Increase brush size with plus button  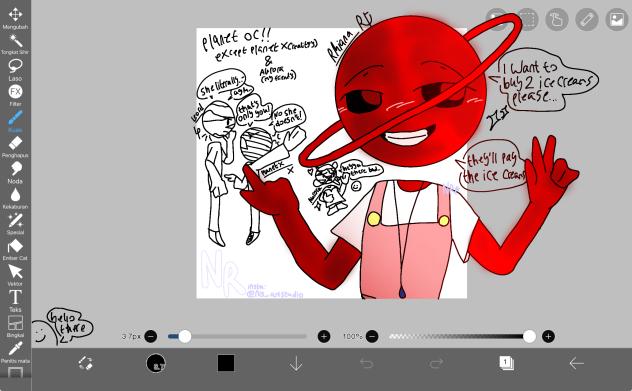(x=324, y=336)
